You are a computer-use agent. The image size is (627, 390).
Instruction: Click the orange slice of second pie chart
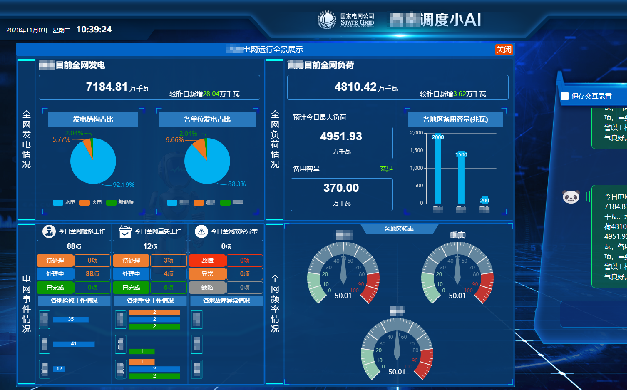click(201, 147)
